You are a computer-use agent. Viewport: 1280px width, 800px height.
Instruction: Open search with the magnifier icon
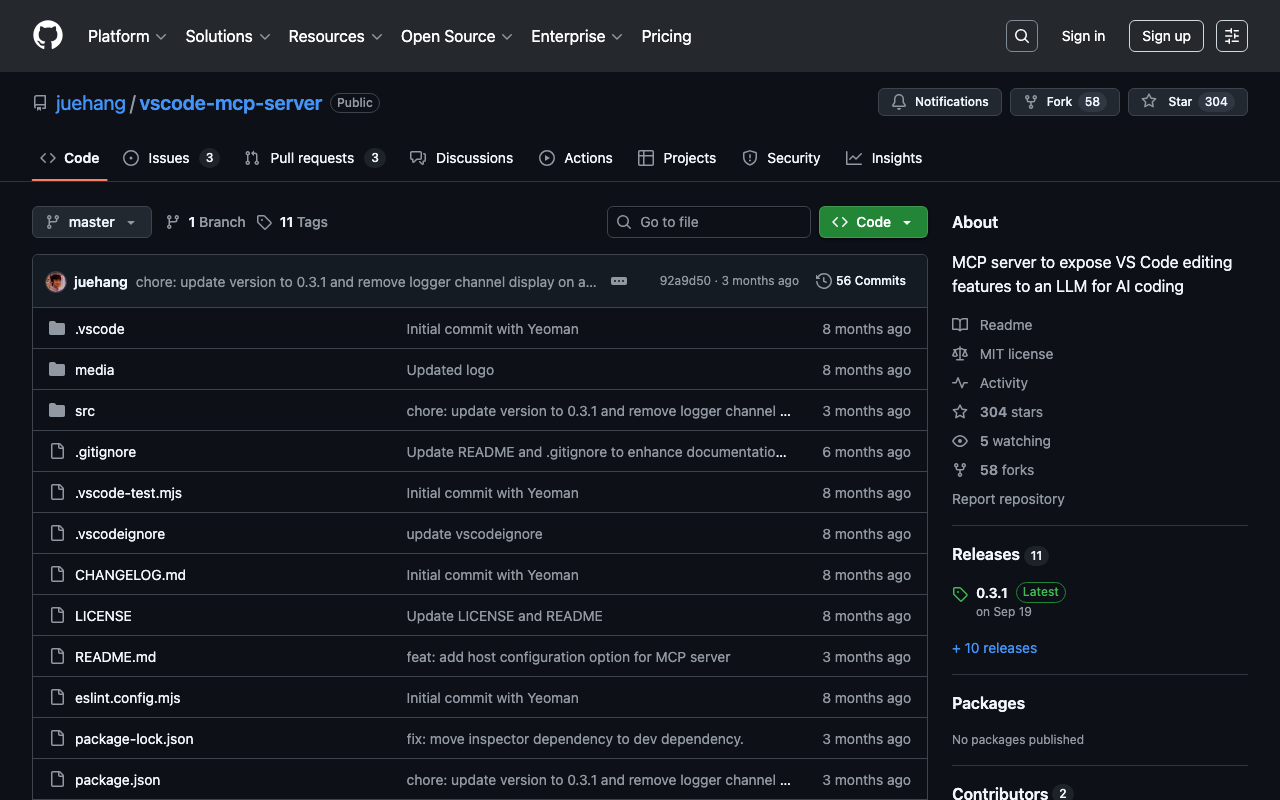pyautogui.click(x=1021, y=36)
